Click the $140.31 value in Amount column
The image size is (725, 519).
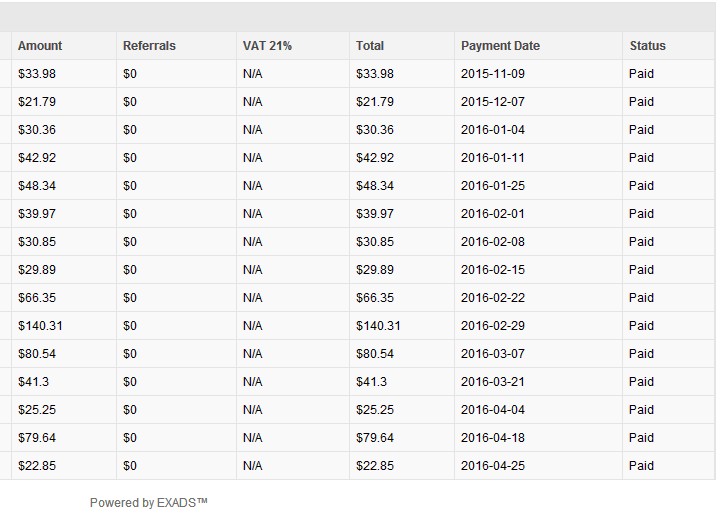40,326
